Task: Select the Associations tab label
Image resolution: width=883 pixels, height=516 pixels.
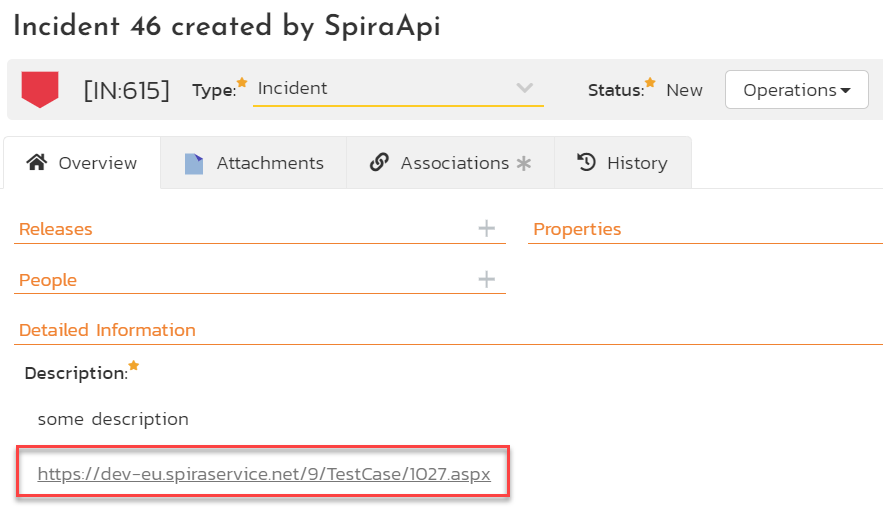Action: [x=454, y=163]
